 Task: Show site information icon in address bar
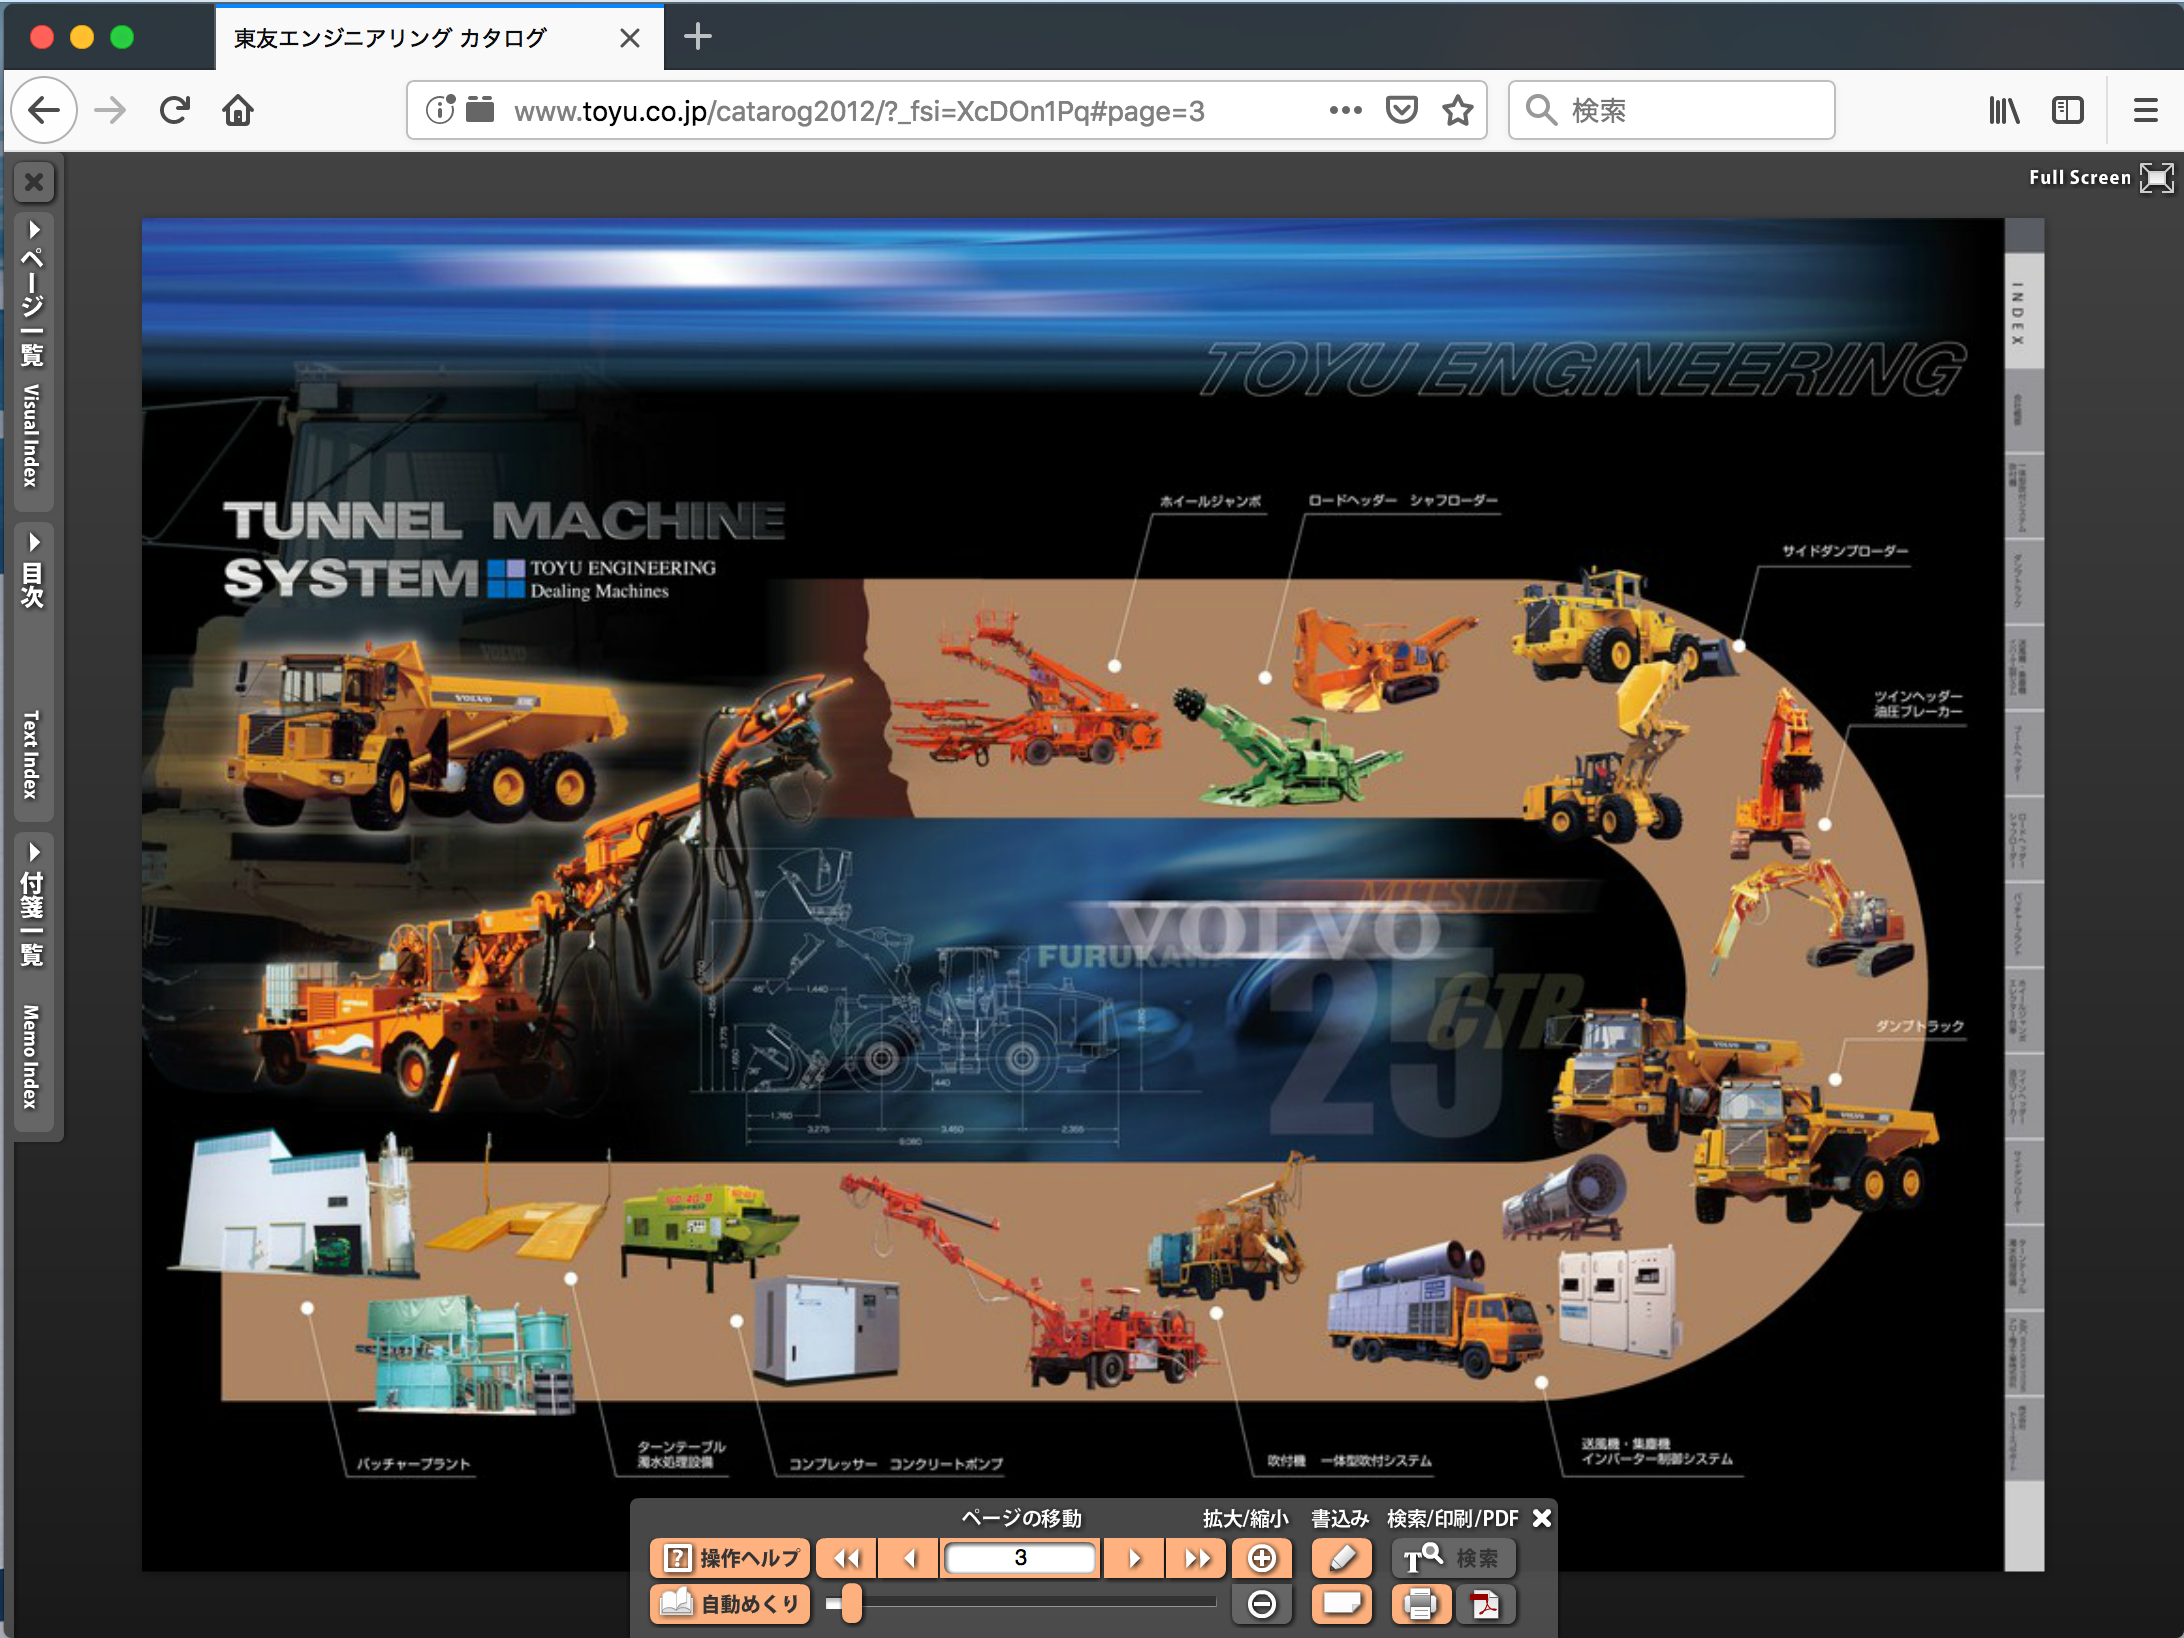point(440,109)
